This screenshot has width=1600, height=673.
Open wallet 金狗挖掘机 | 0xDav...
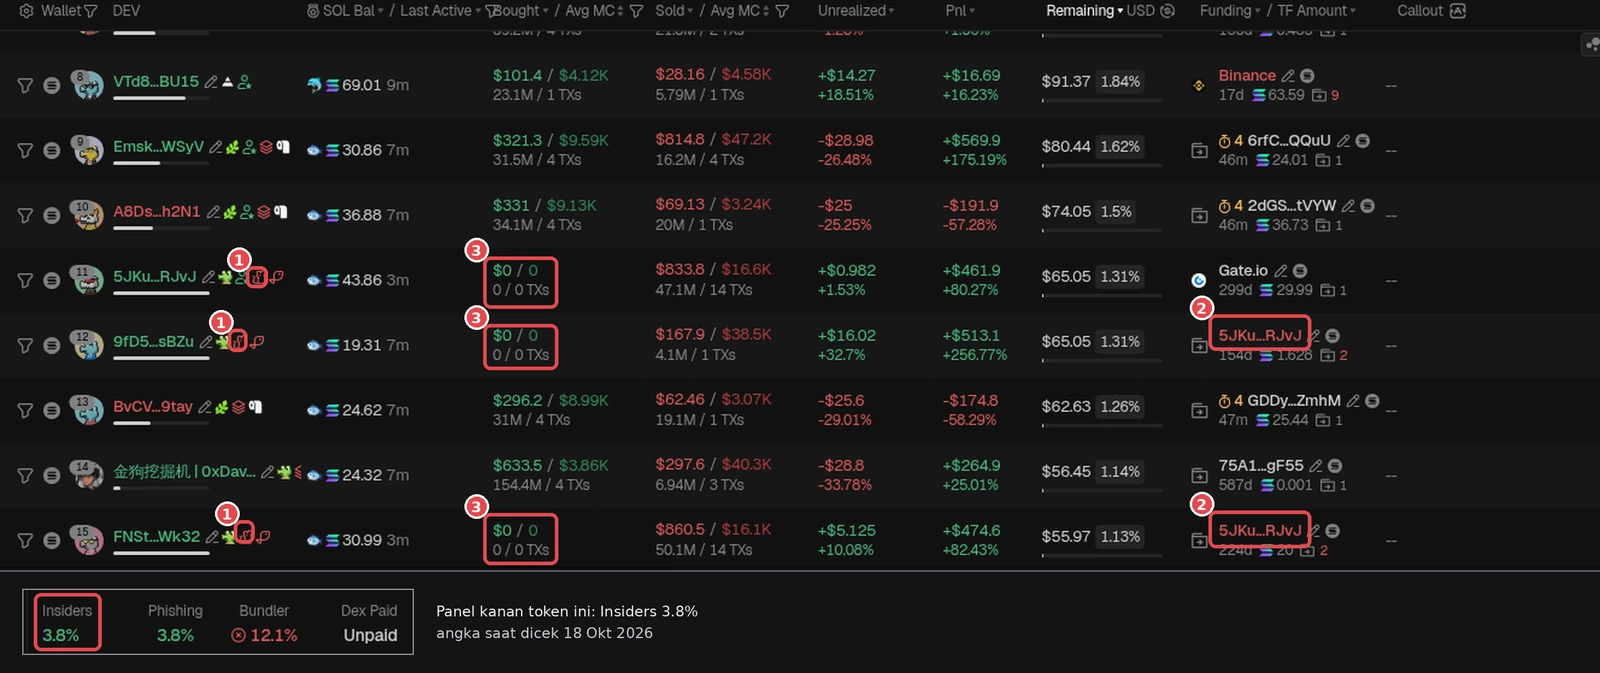tap(184, 472)
